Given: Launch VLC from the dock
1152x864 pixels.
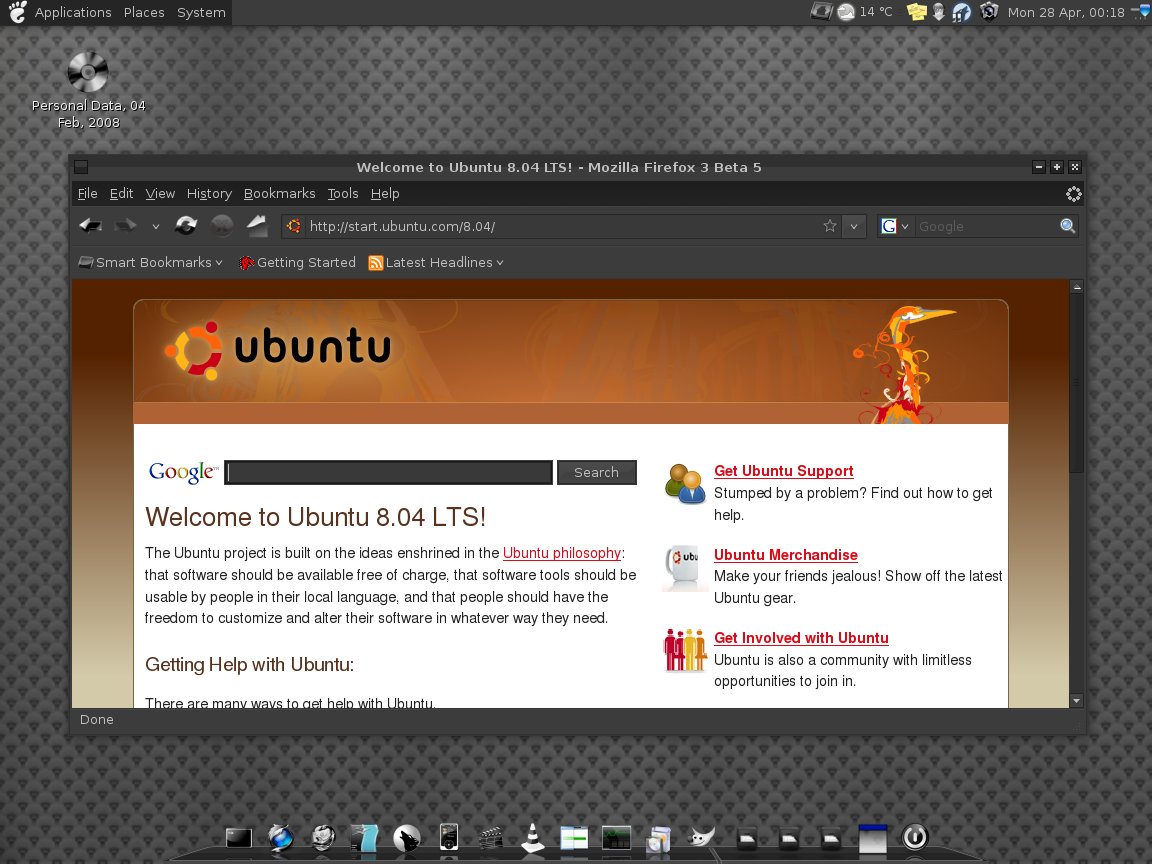Looking at the screenshot, I should click(533, 838).
